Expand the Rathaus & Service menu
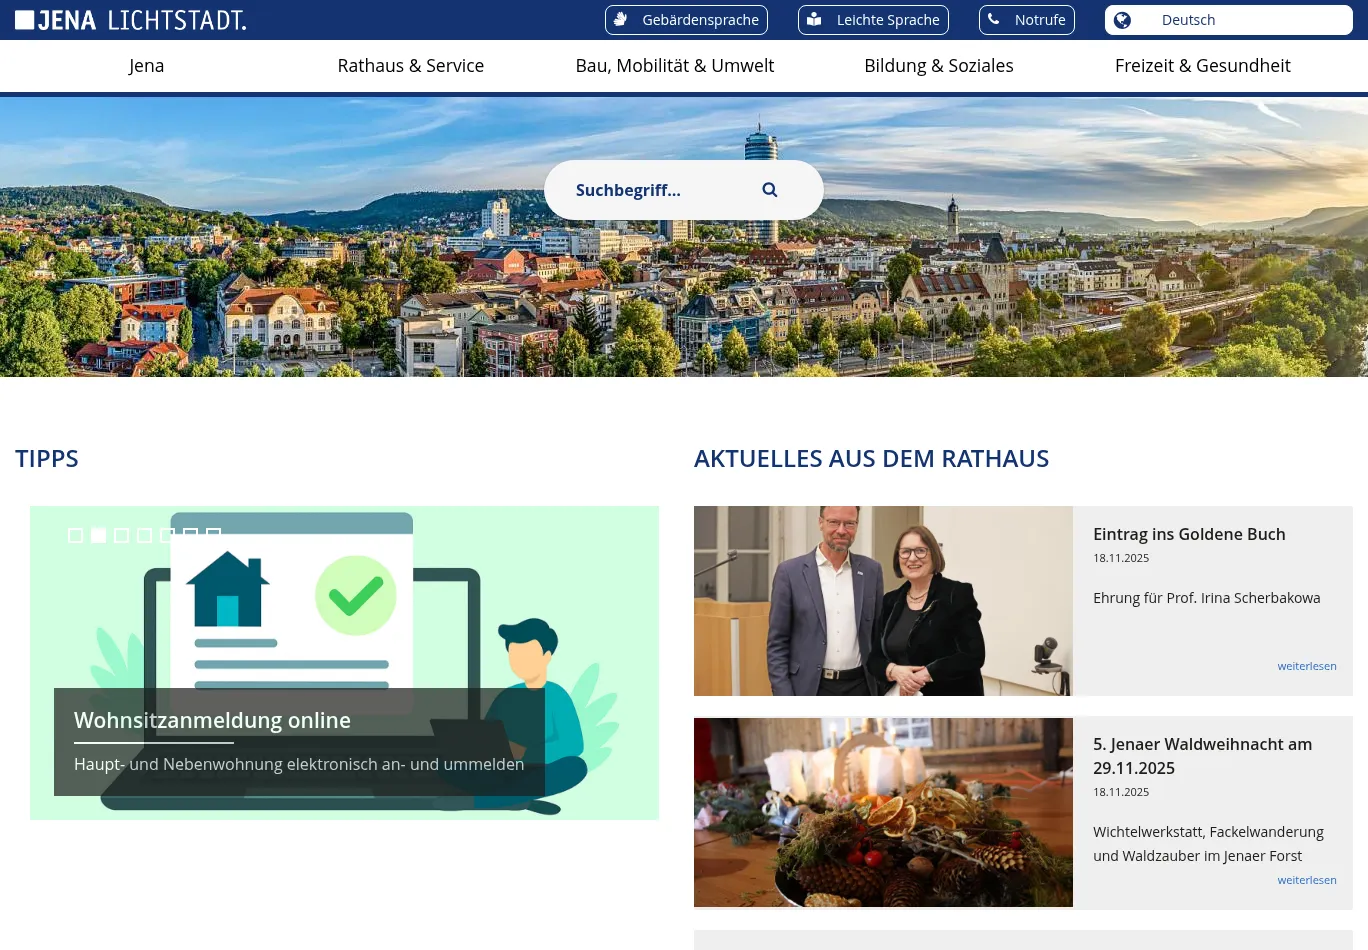This screenshot has width=1368, height=950. click(410, 66)
